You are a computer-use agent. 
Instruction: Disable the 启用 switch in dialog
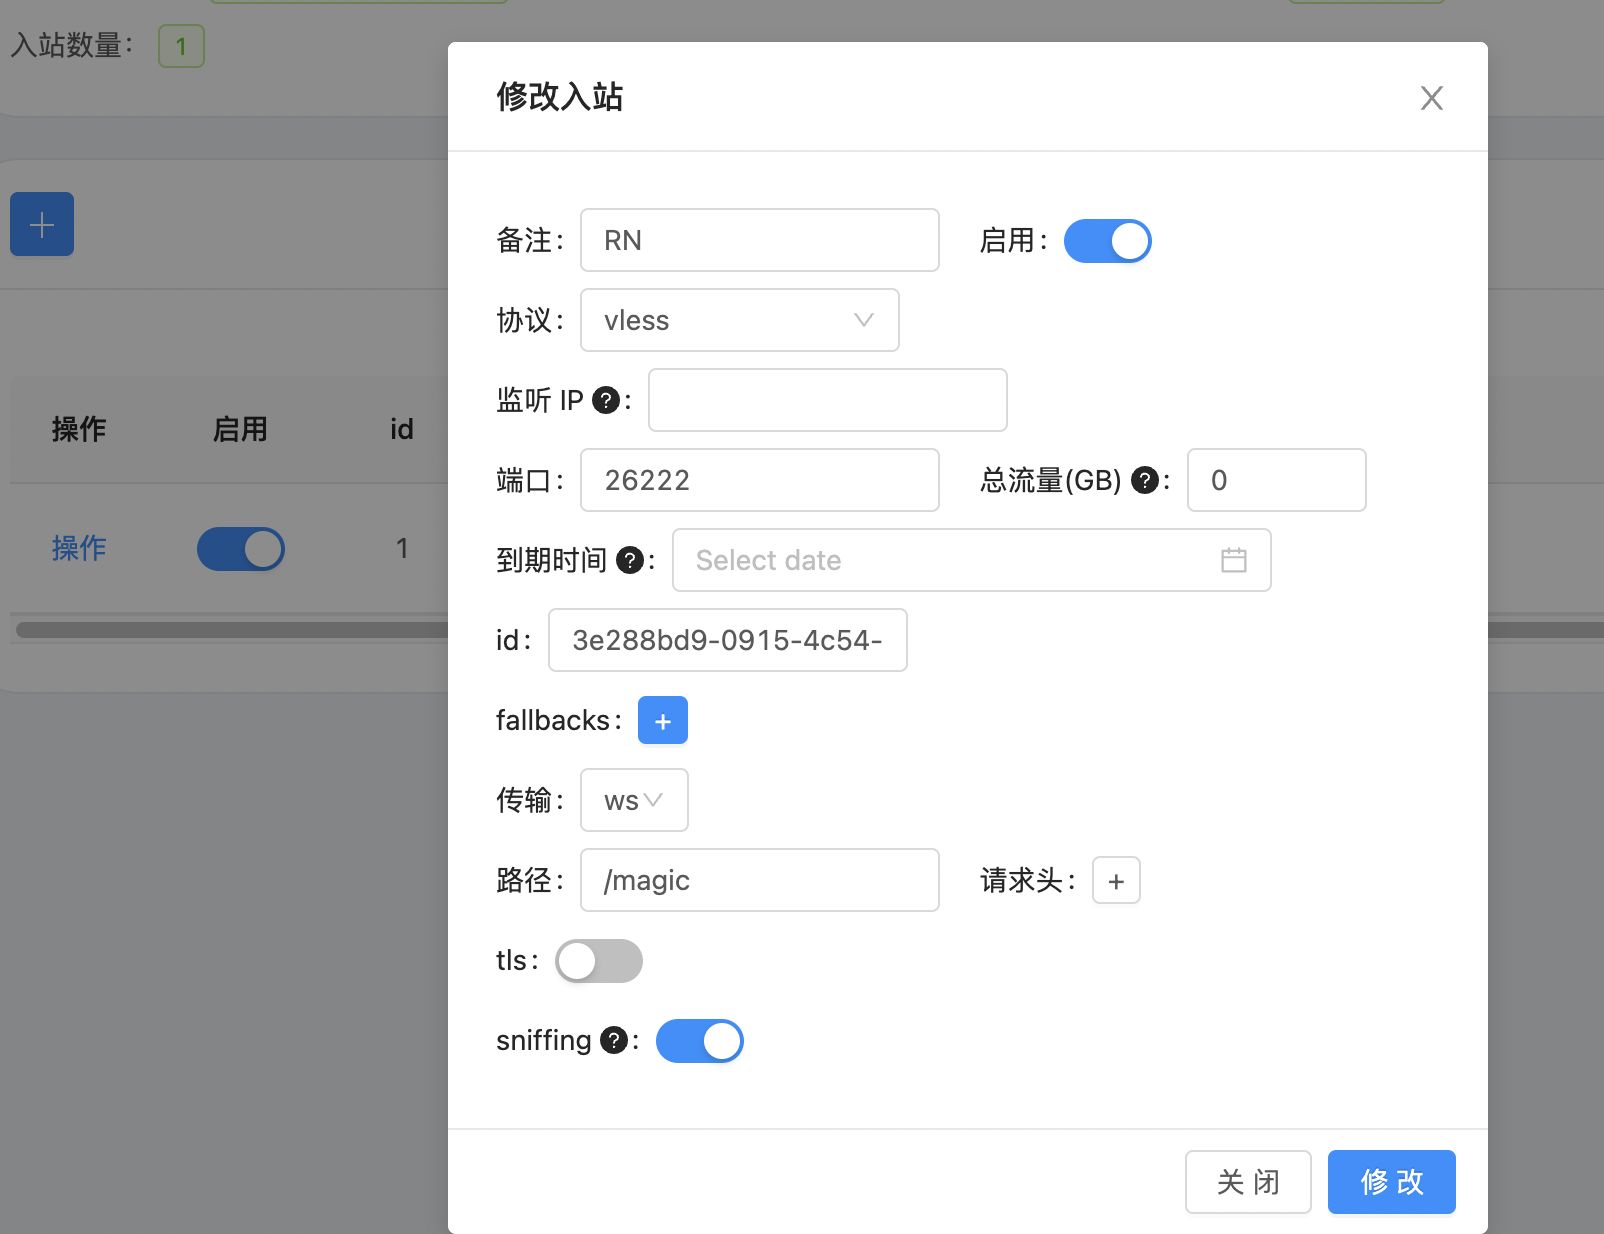point(1107,241)
